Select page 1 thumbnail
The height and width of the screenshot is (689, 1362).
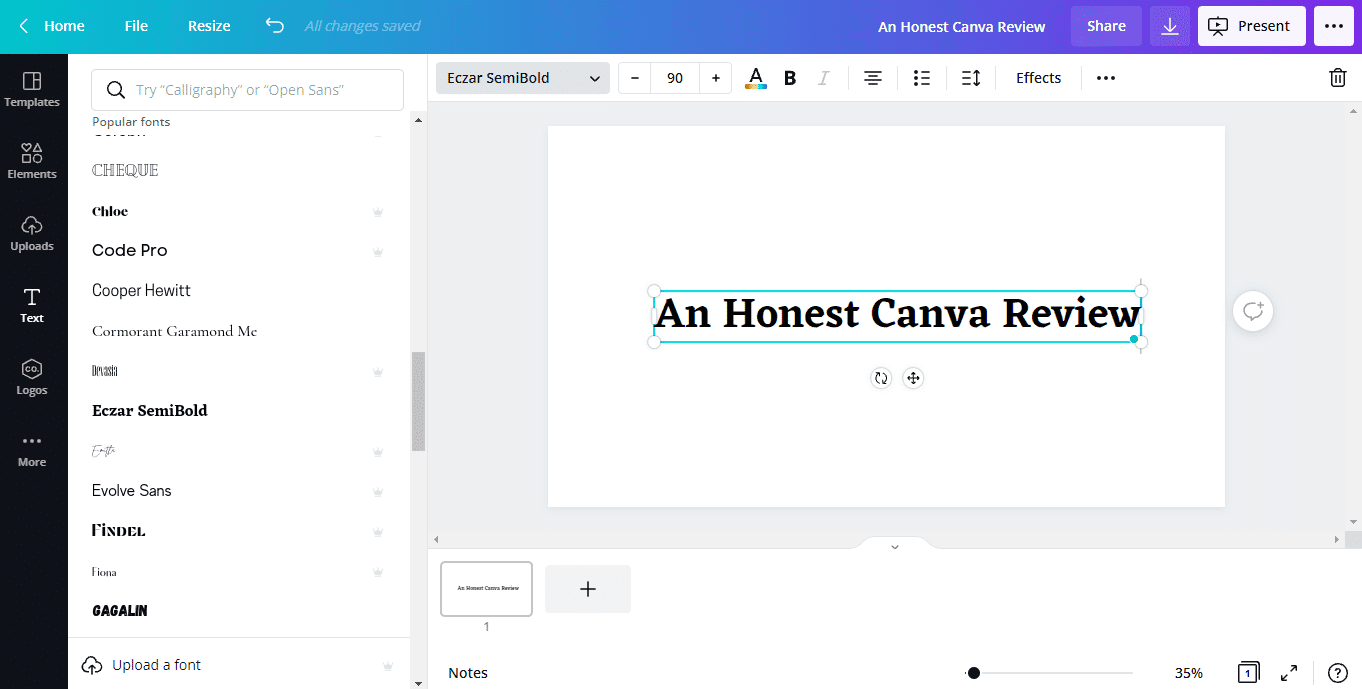click(487, 589)
